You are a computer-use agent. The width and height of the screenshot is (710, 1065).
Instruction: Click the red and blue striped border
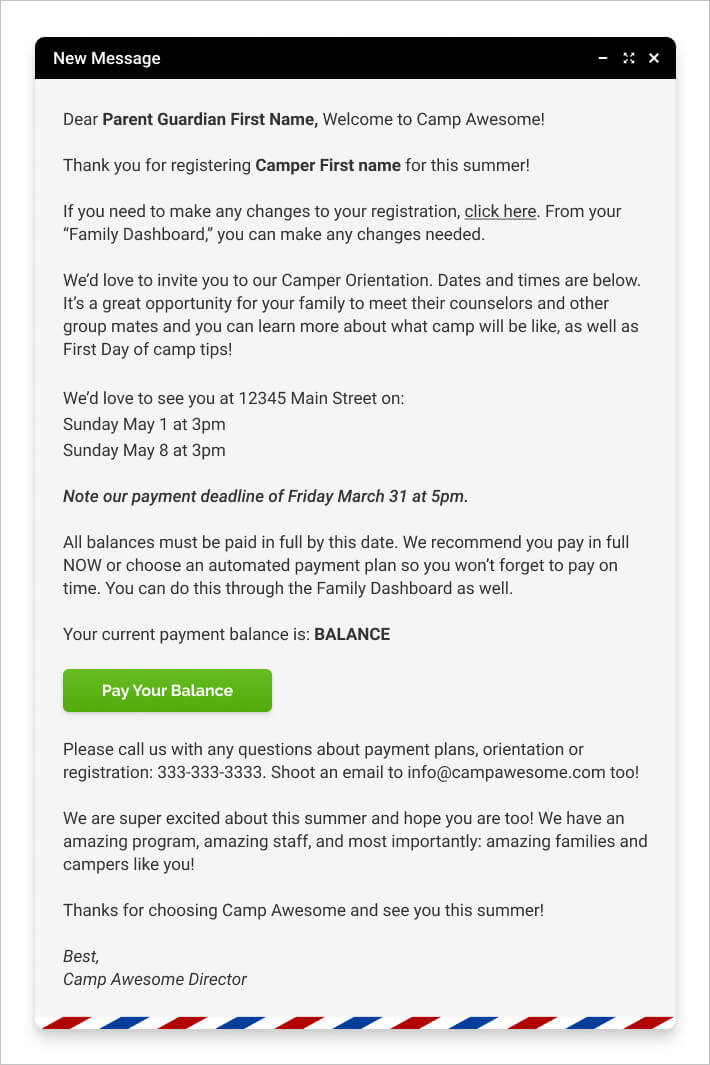355,1022
